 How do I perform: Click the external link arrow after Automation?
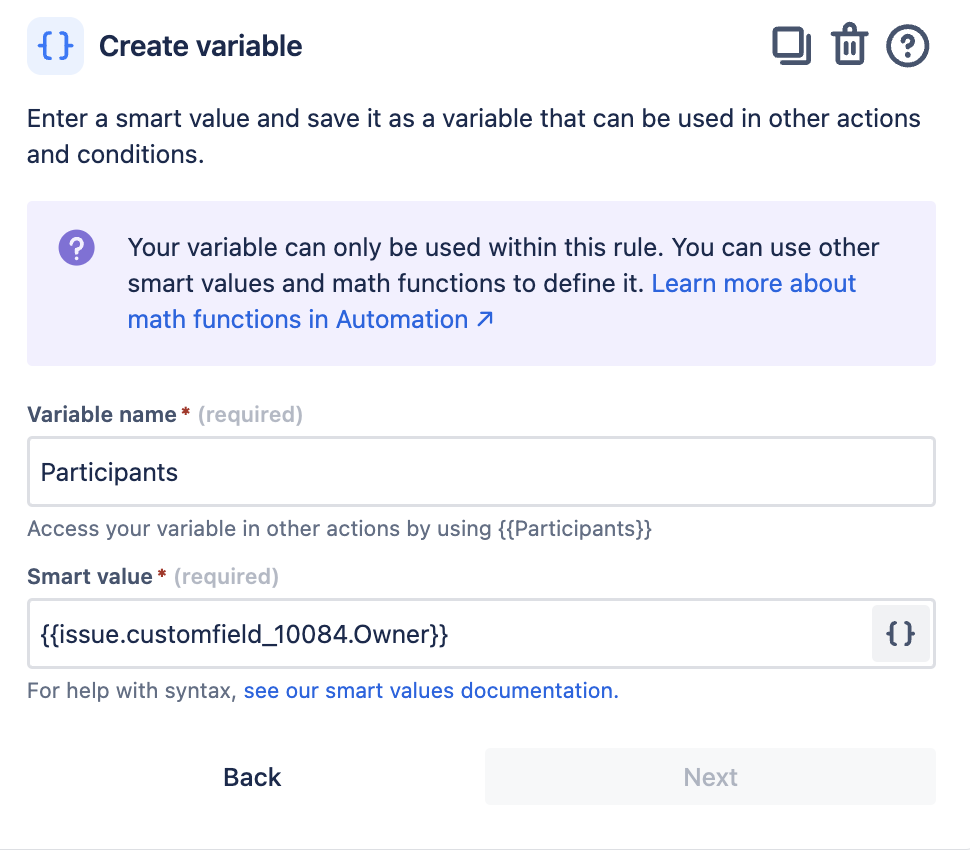coord(485,320)
